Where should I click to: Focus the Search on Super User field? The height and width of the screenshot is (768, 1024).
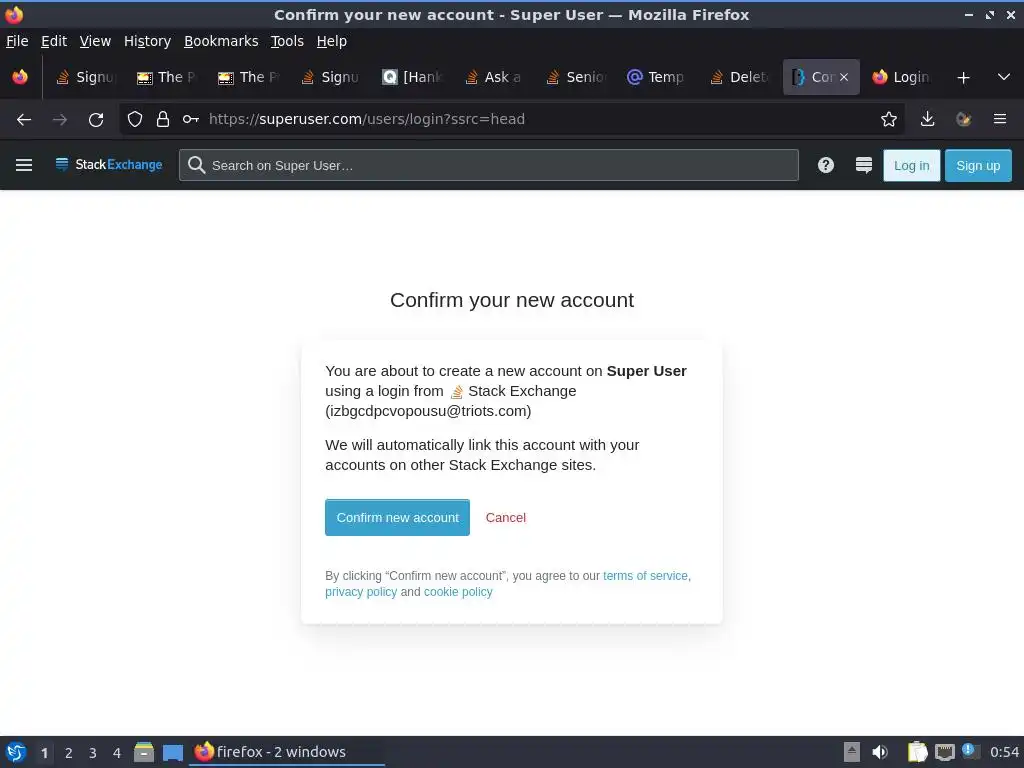488,165
